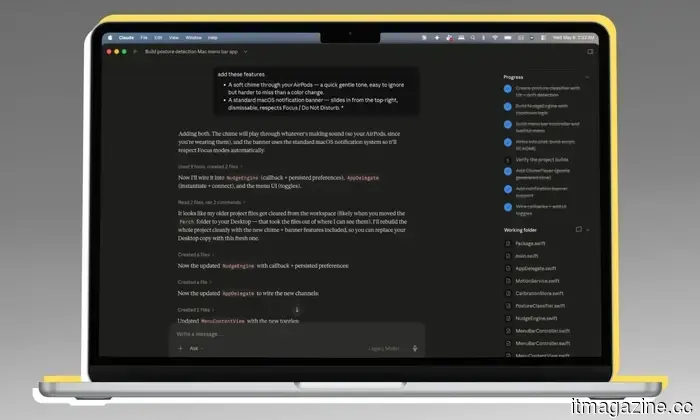This screenshot has height=420, width=700.
Task: Click the check circle for "Create posture classifier"
Action: pos(508,89)
